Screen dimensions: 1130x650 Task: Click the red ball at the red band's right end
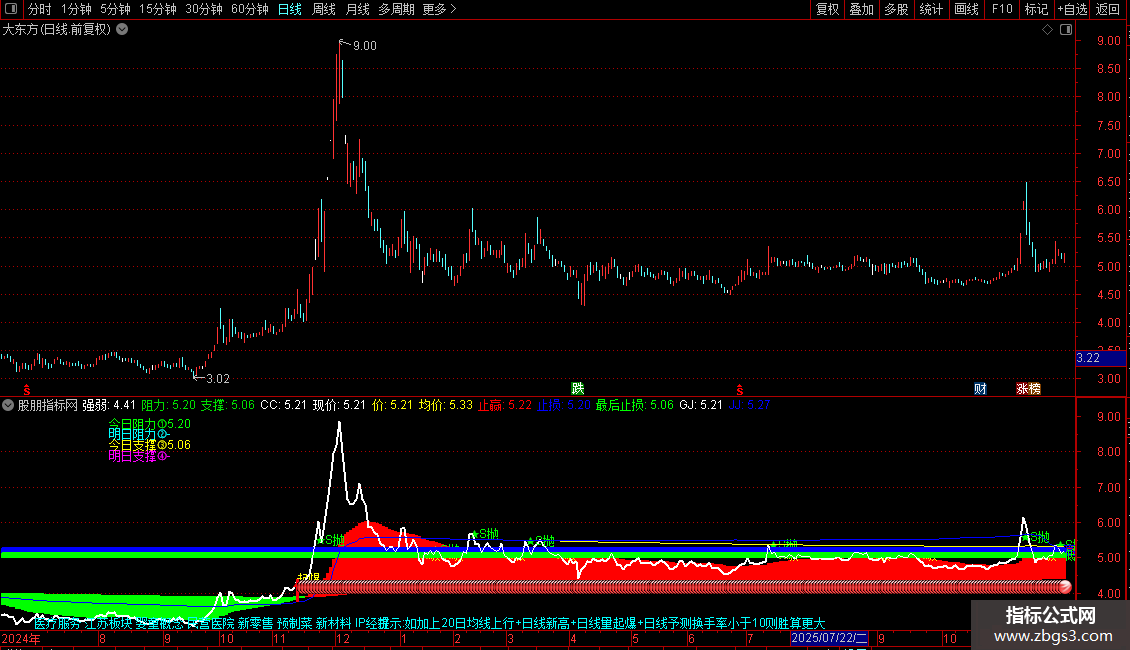(1065, 587)
